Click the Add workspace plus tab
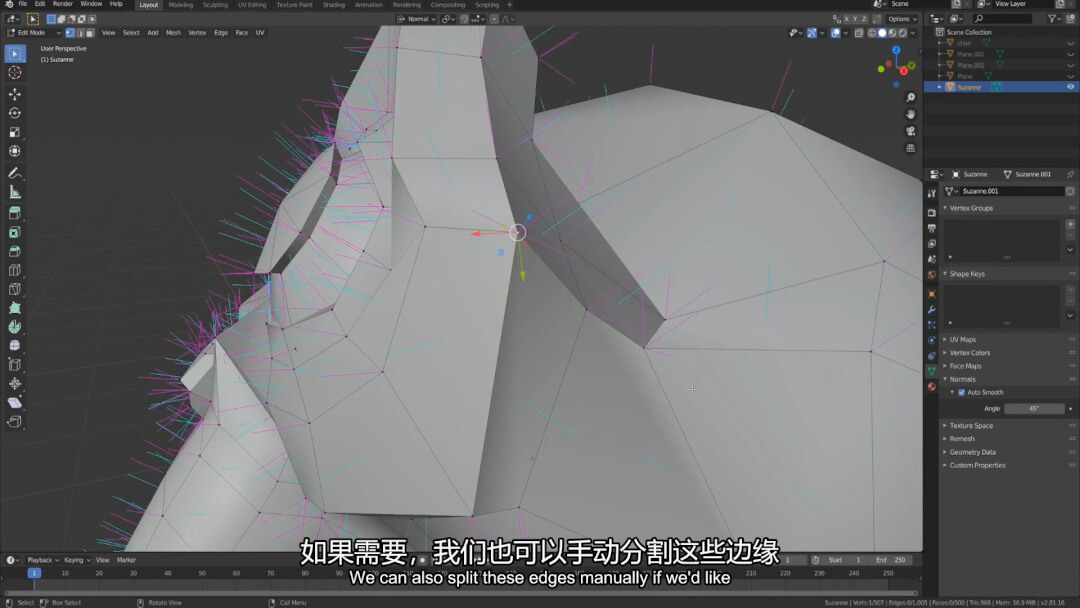The image size is (1080, 608). 510,5
